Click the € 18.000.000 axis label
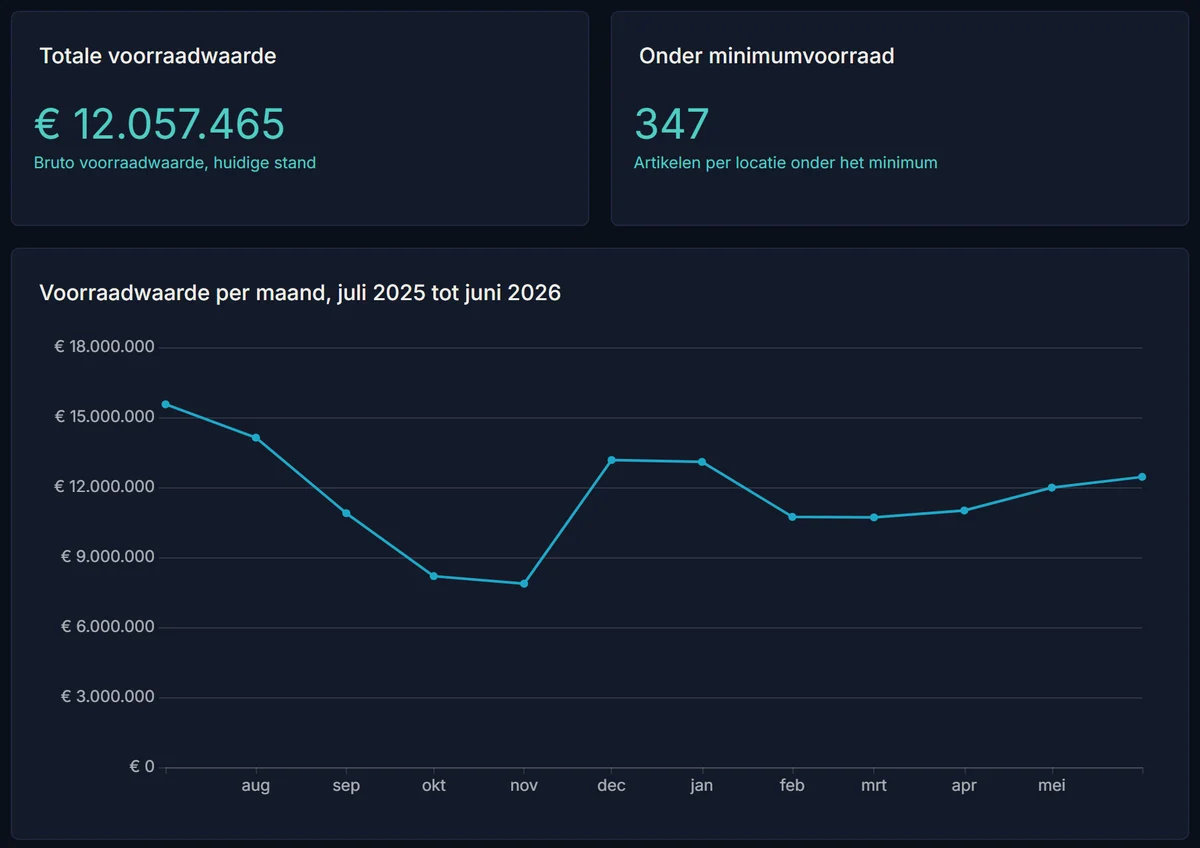1200x848 pixels. 105,347
